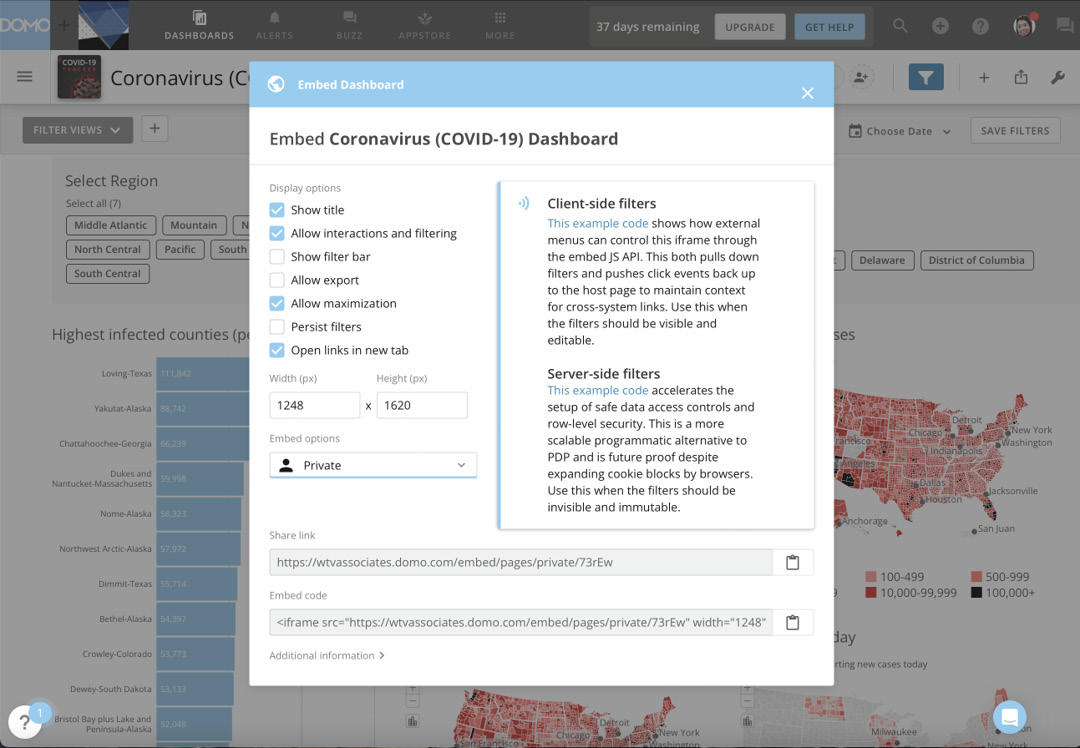Open the Buzz tab in the top navigation

[x=349, y=25]
